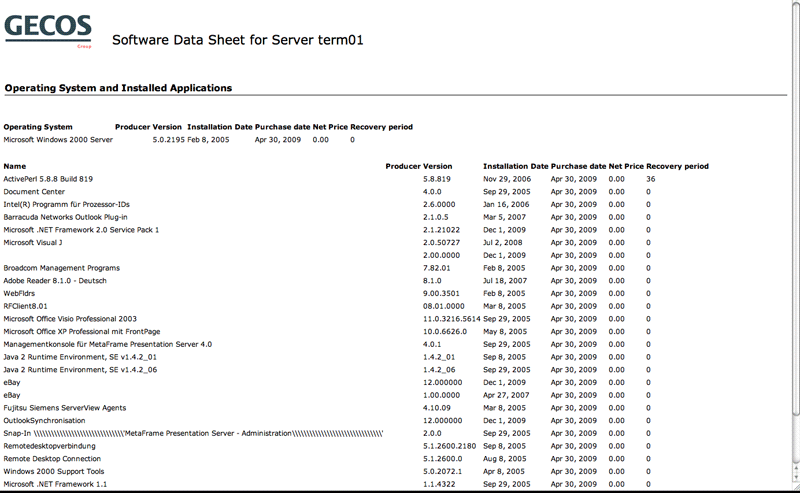
Task: Click installation date 'May 8, 2005'
Action: point(505,332)
